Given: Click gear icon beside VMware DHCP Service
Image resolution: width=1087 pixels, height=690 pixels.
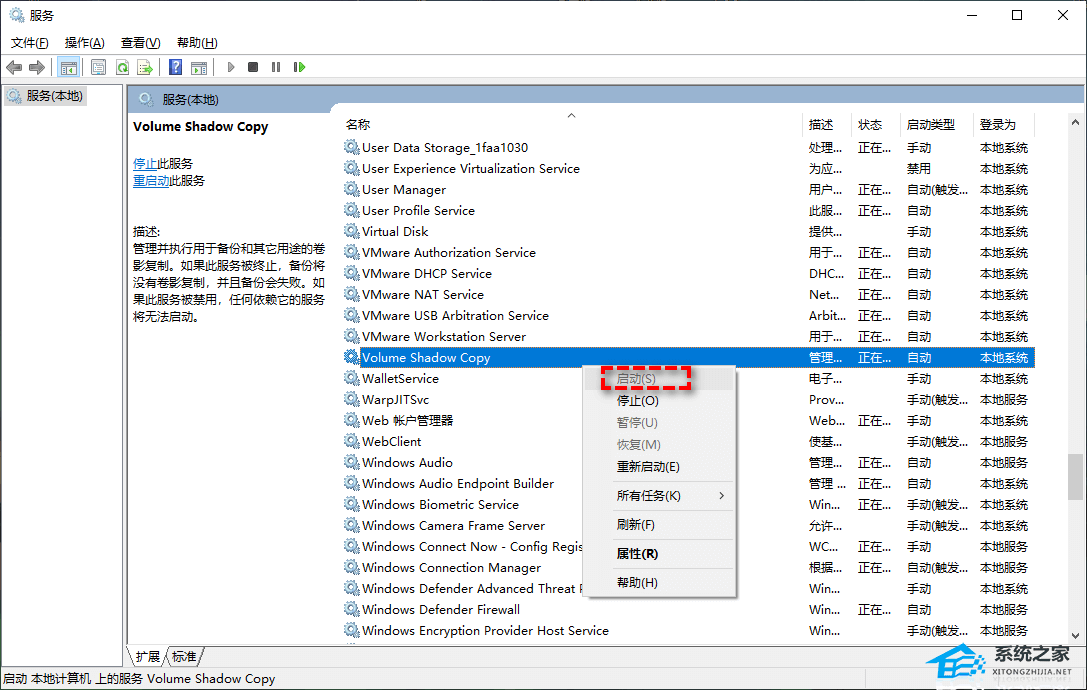Looking at the screenshot, I should (x=351, y=273).
